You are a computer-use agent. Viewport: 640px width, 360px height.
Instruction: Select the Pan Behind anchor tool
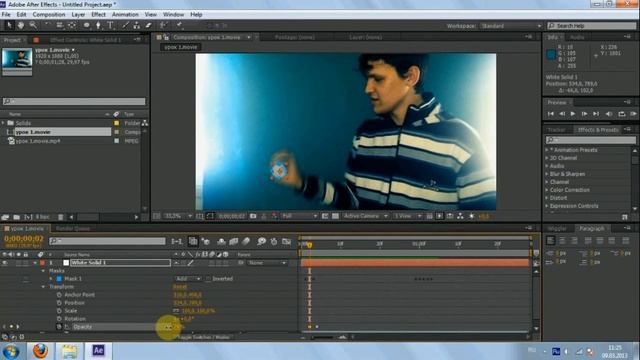(x=72, y=25)
